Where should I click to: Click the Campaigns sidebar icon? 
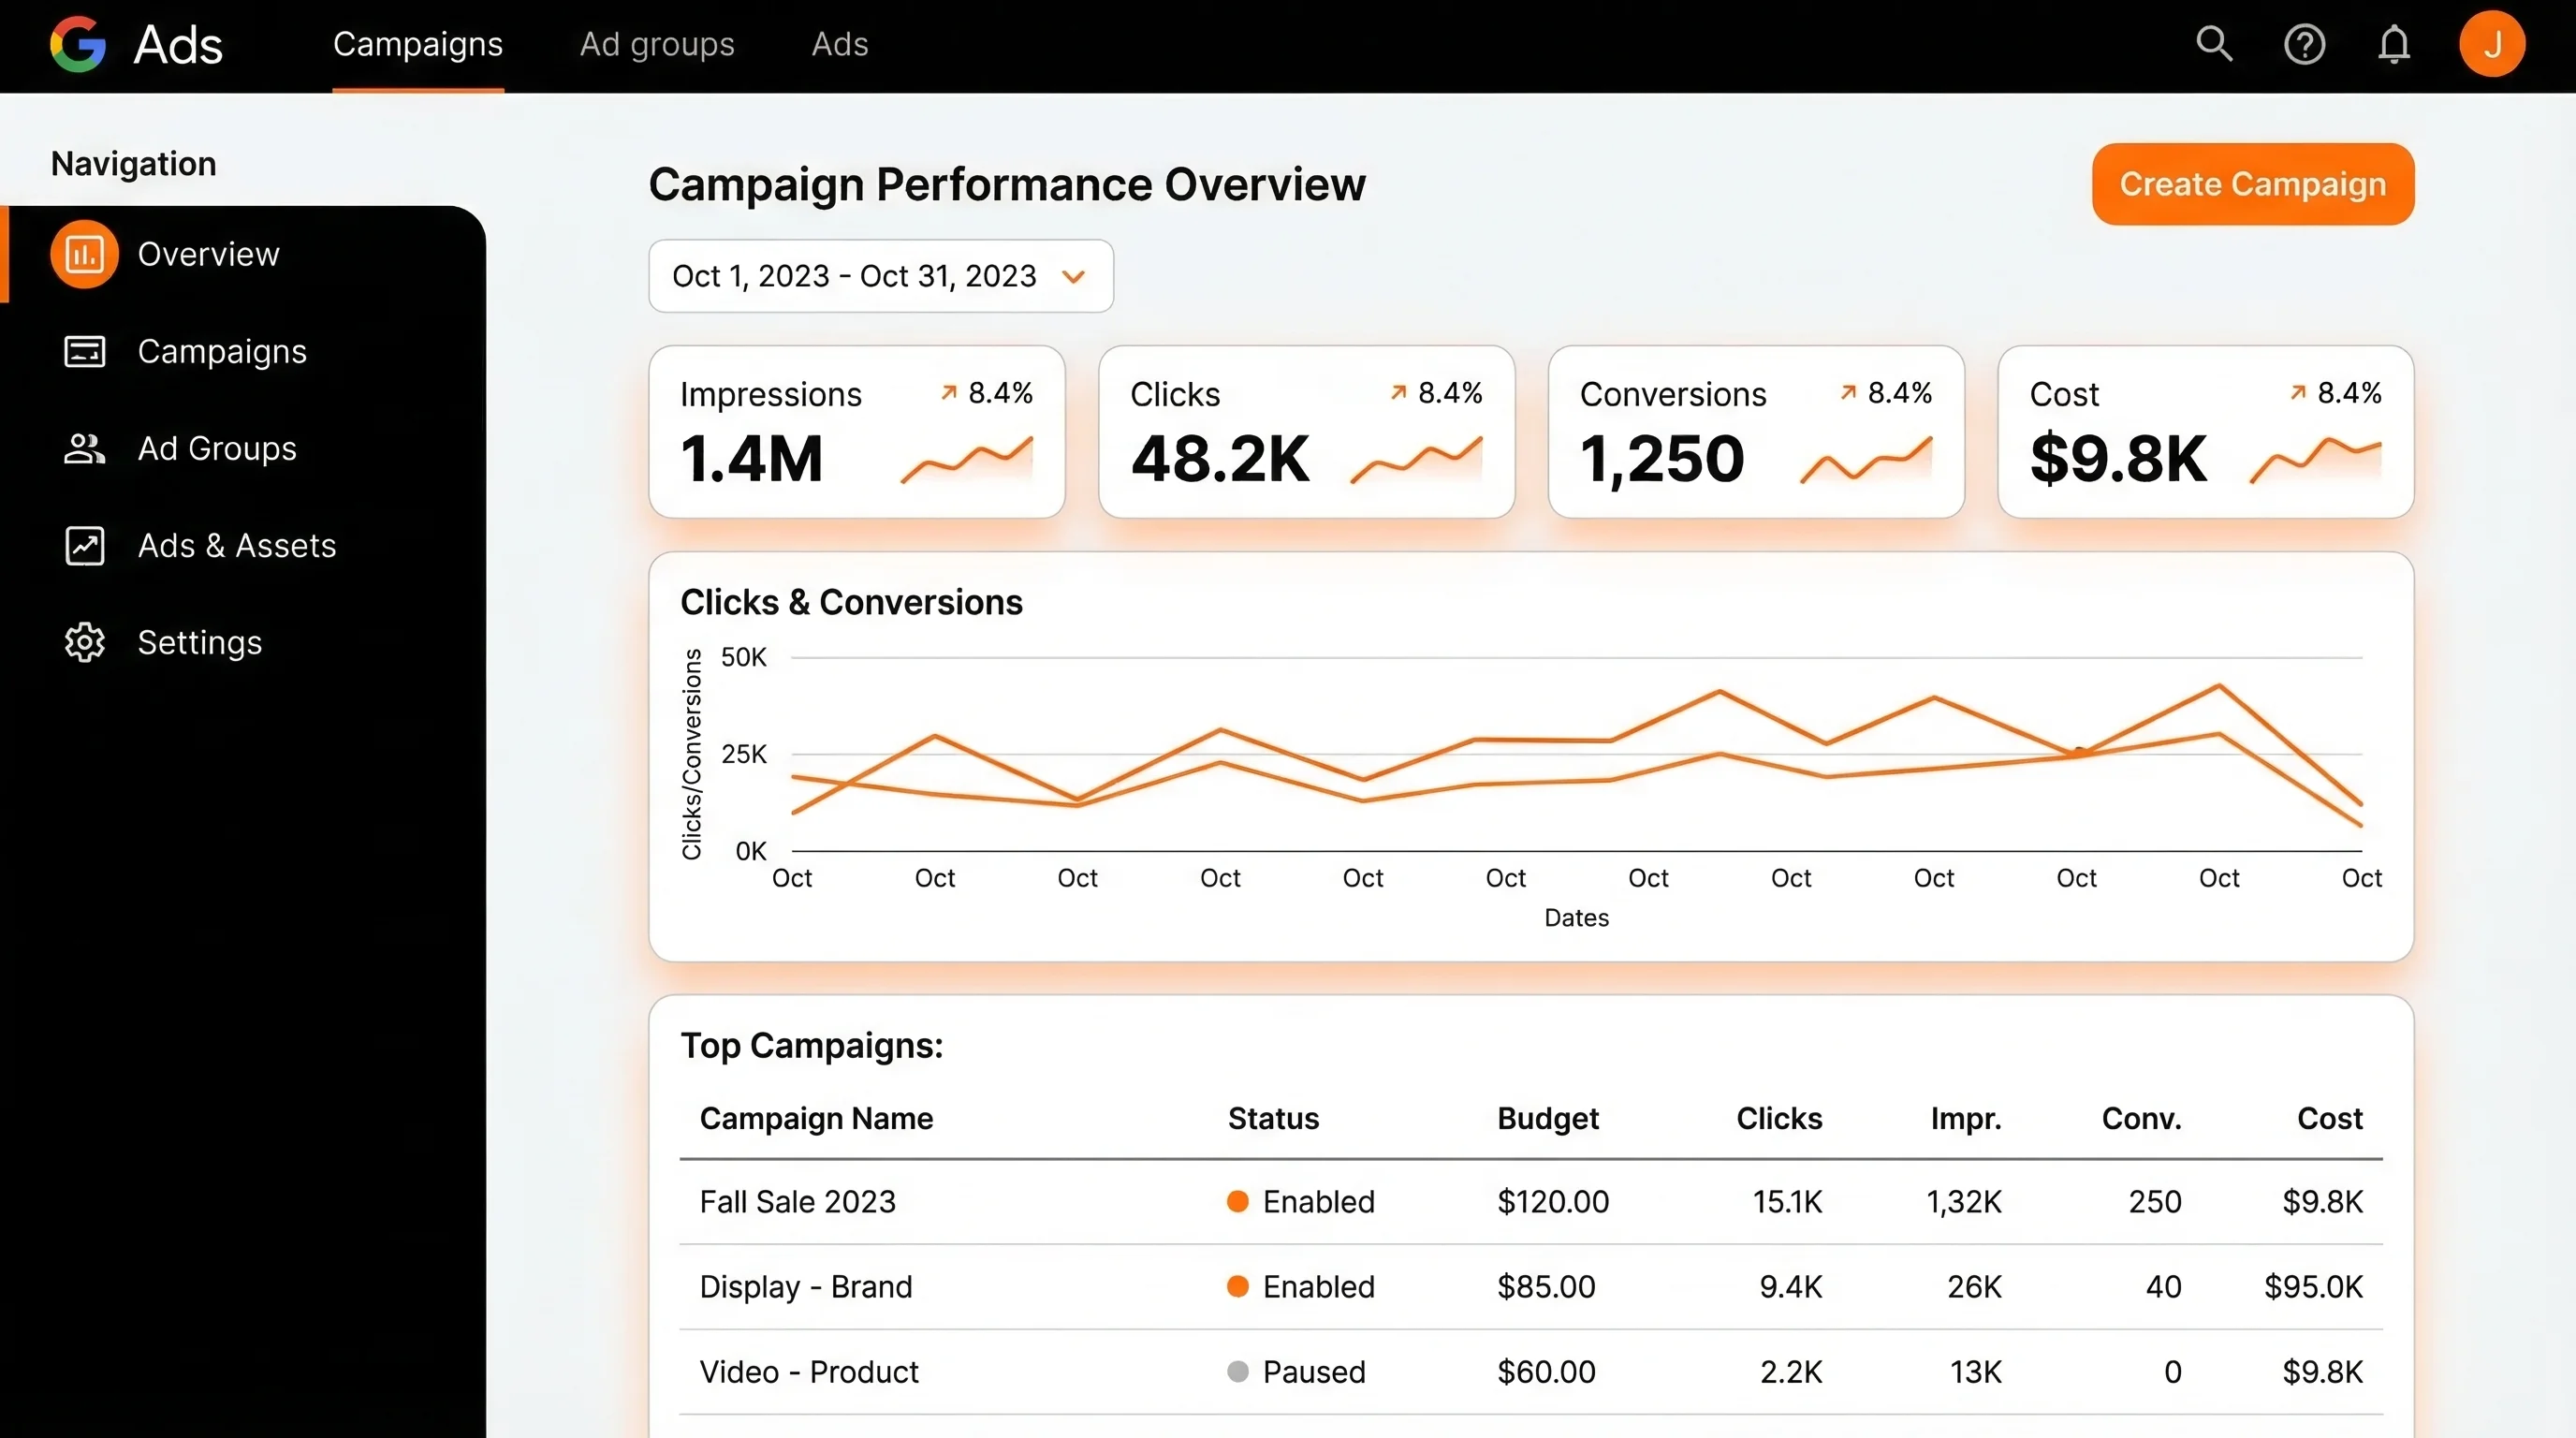(84, 352)
